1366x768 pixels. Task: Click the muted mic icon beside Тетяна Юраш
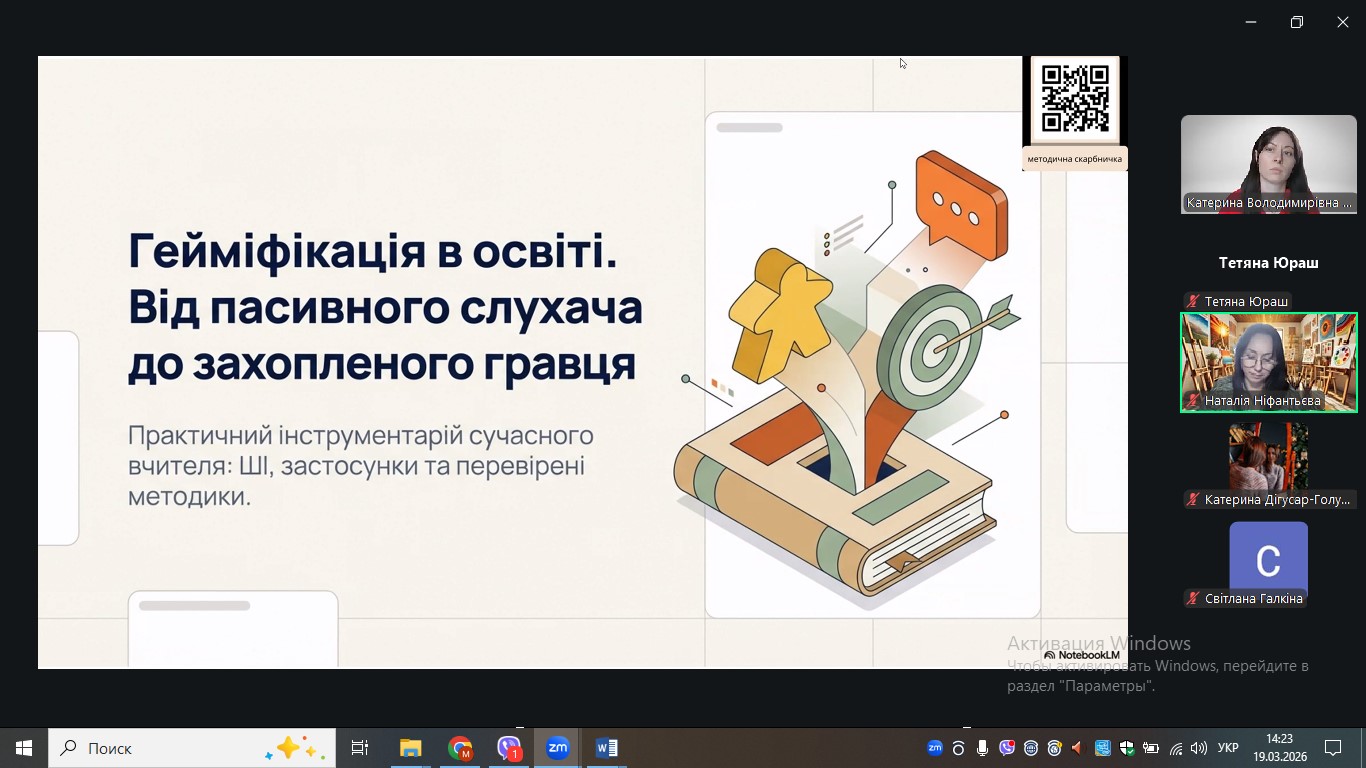[1192, 302]
